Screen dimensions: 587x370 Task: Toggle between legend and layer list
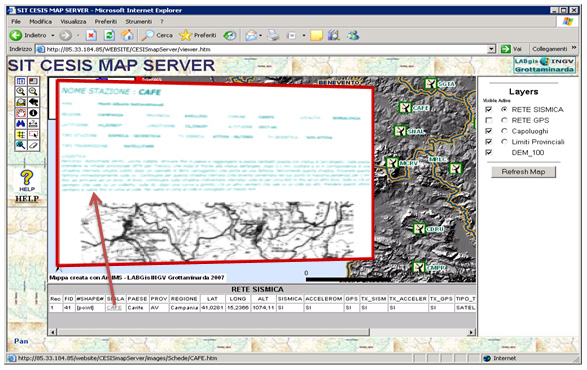(x=21, y=81)
